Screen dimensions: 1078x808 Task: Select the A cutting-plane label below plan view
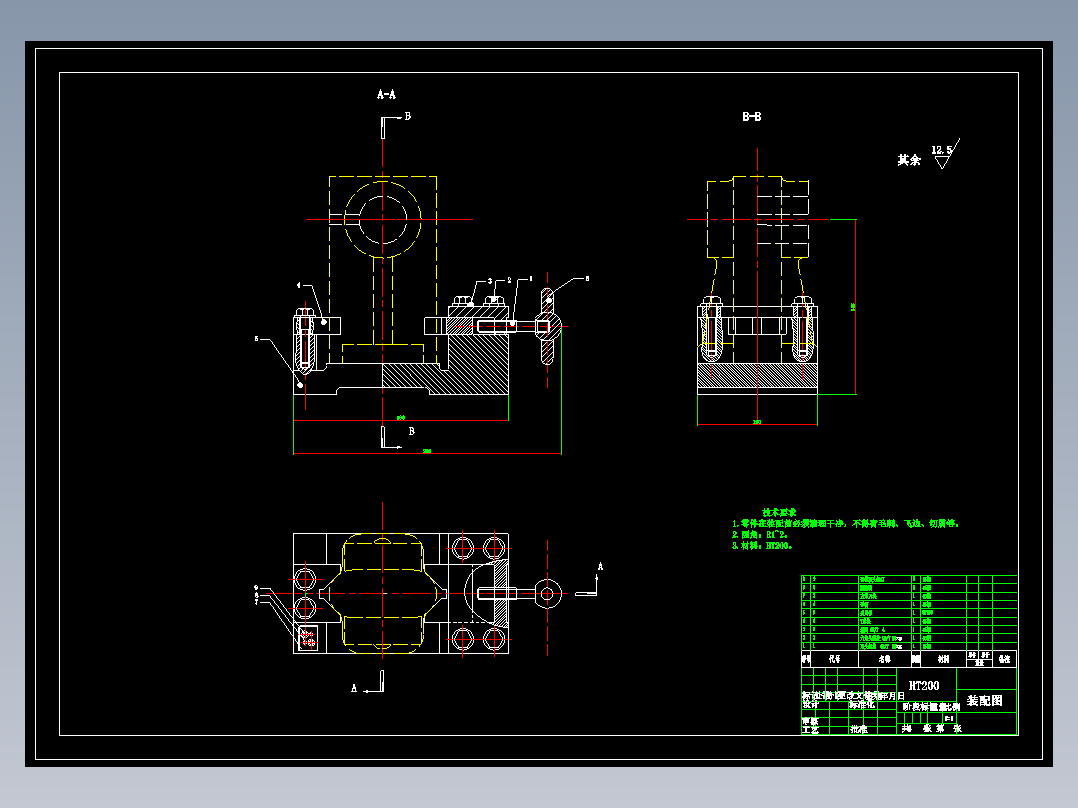click(354, 688)
